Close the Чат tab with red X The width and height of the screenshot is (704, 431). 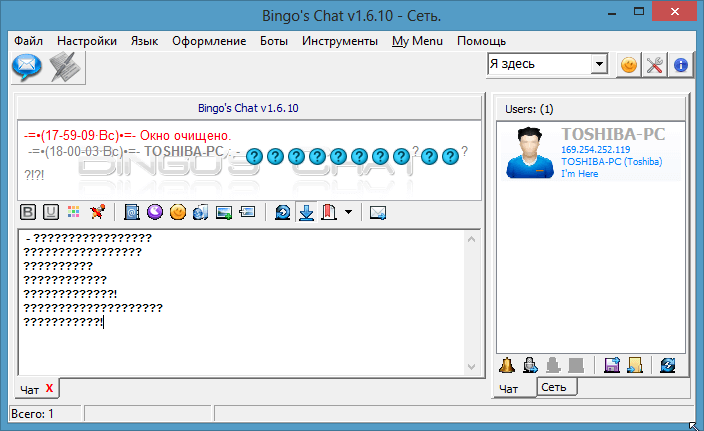click(x=49, y=388)
